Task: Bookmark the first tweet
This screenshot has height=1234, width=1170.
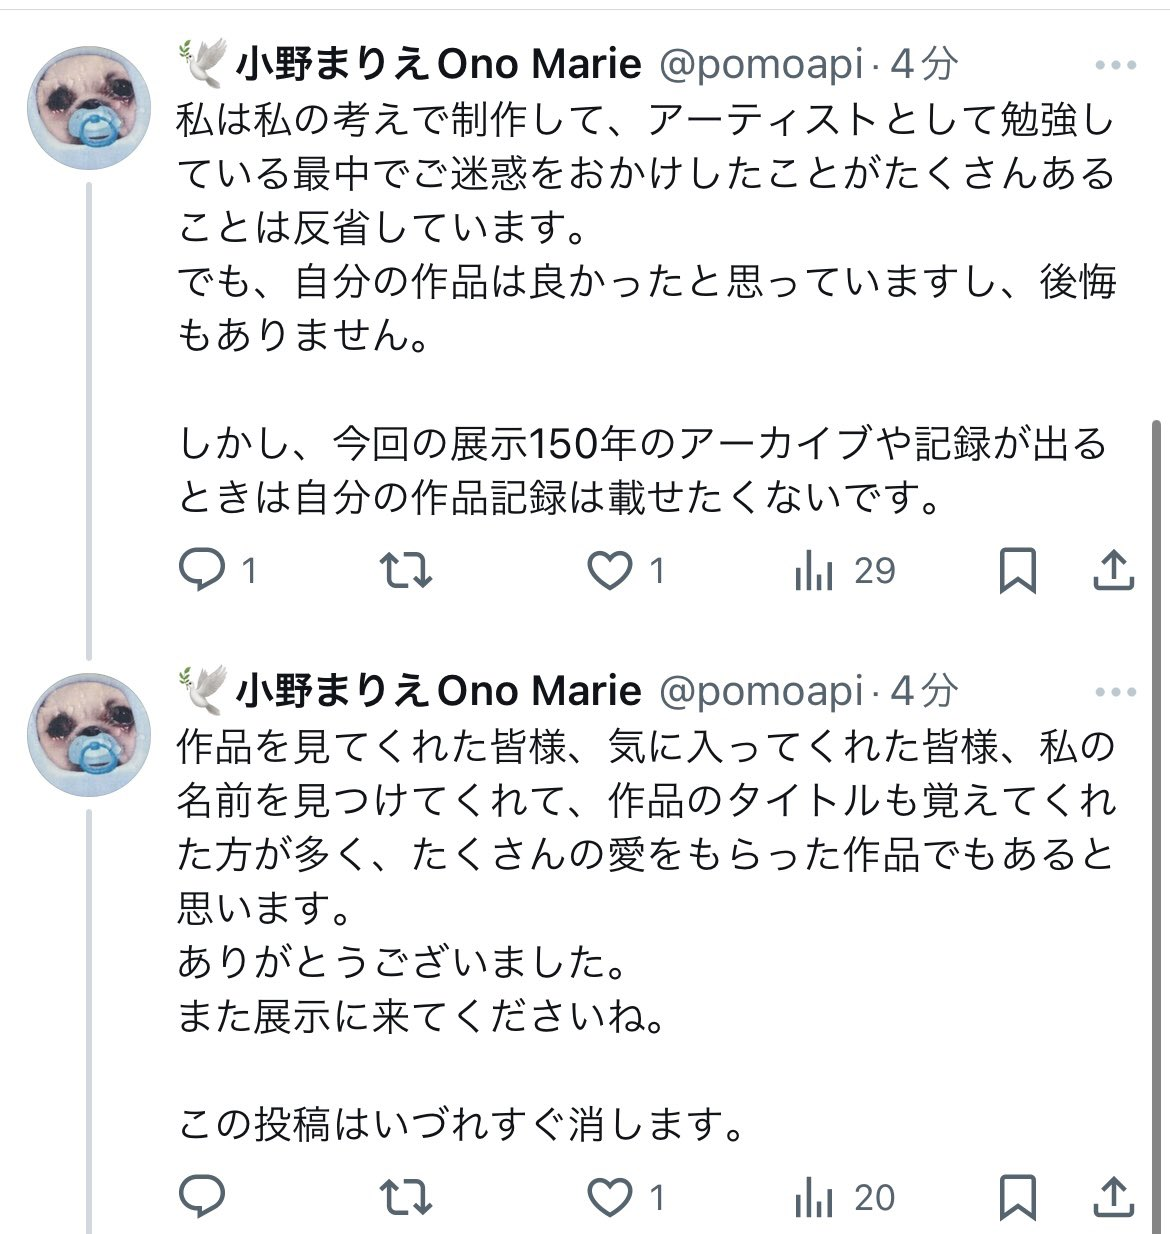Action: (x=1018, y=571)
